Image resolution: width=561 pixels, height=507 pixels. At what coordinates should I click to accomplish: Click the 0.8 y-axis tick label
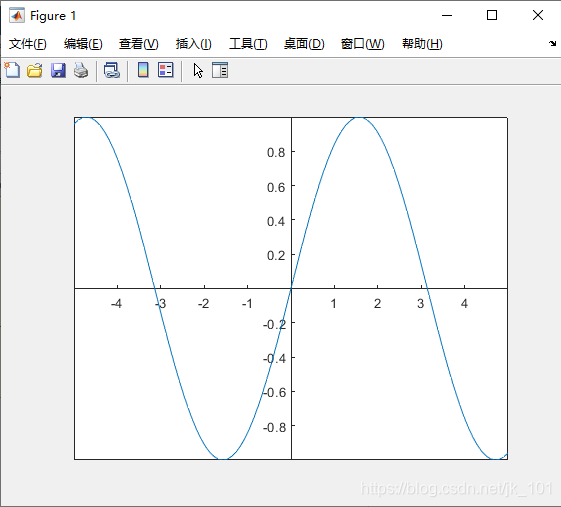(x=276, y=153)
